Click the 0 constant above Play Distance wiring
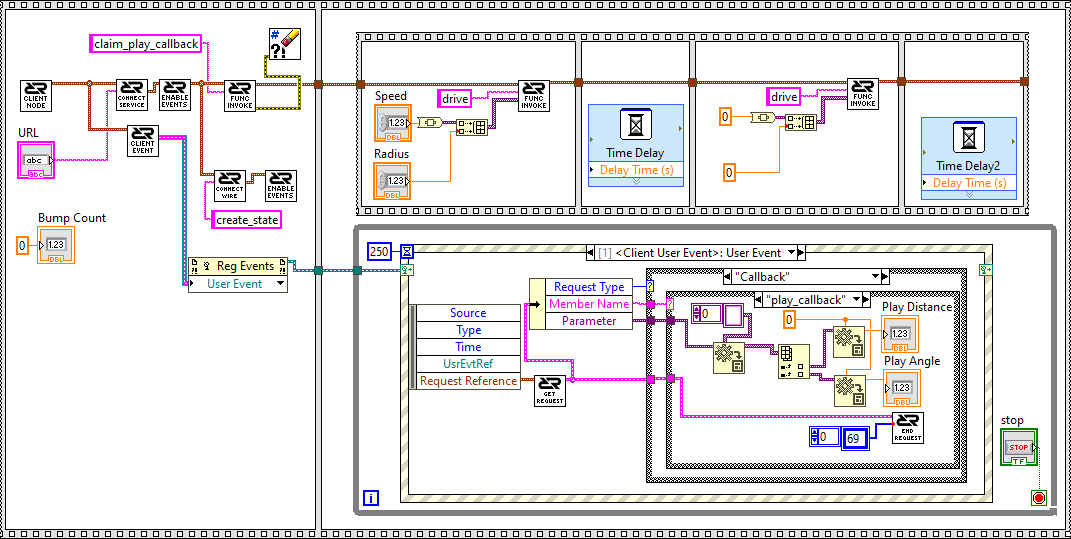The image size is (1071, 539). click(x=789, y=319)
